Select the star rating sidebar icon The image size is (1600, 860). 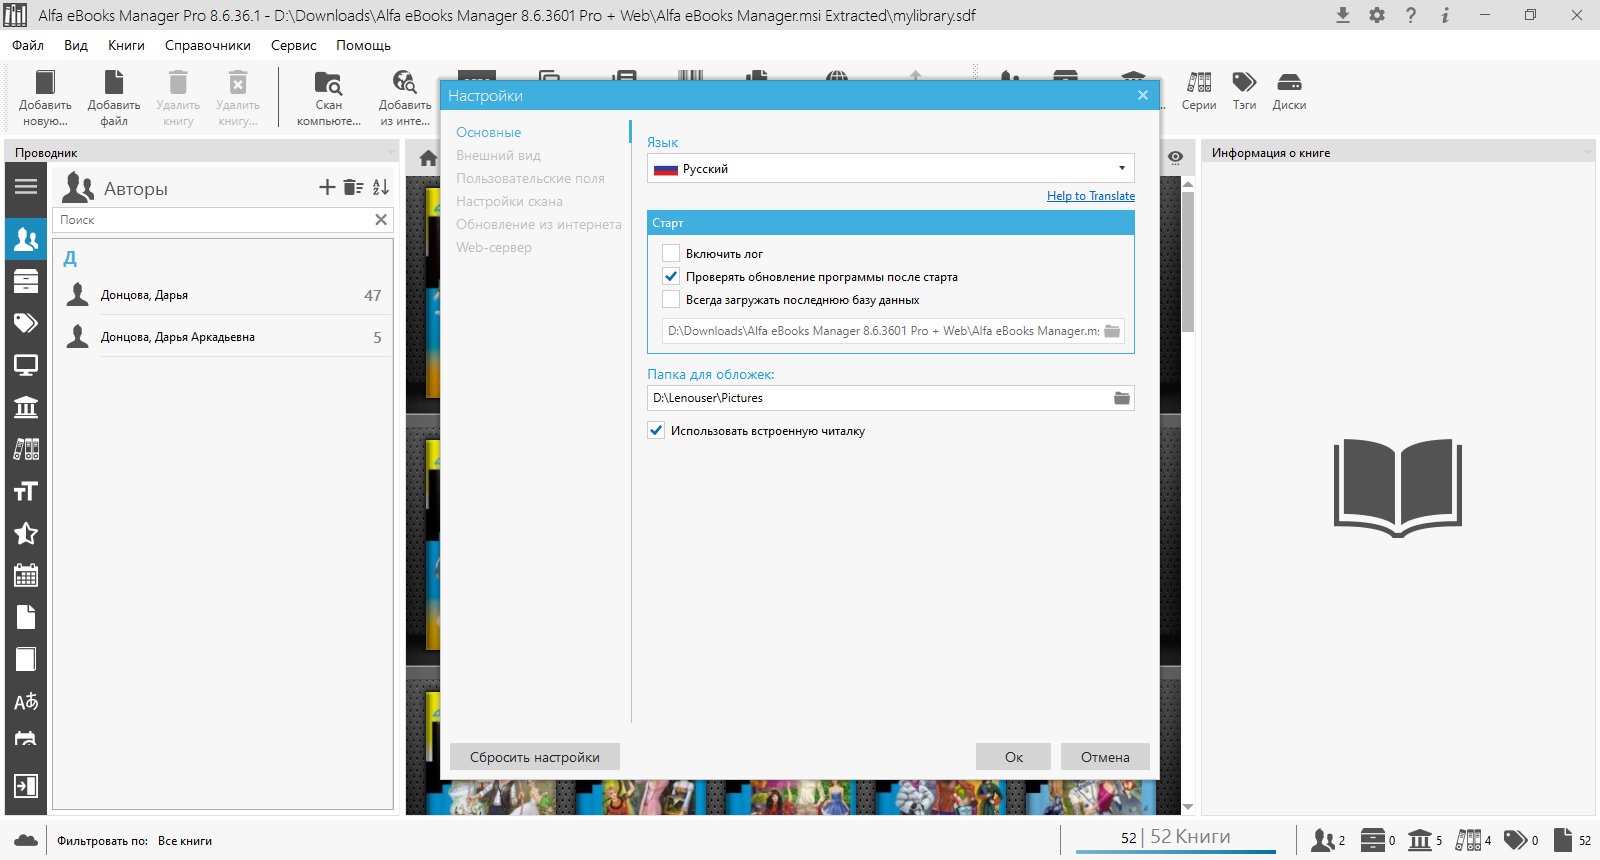click(x=26, y=533)
